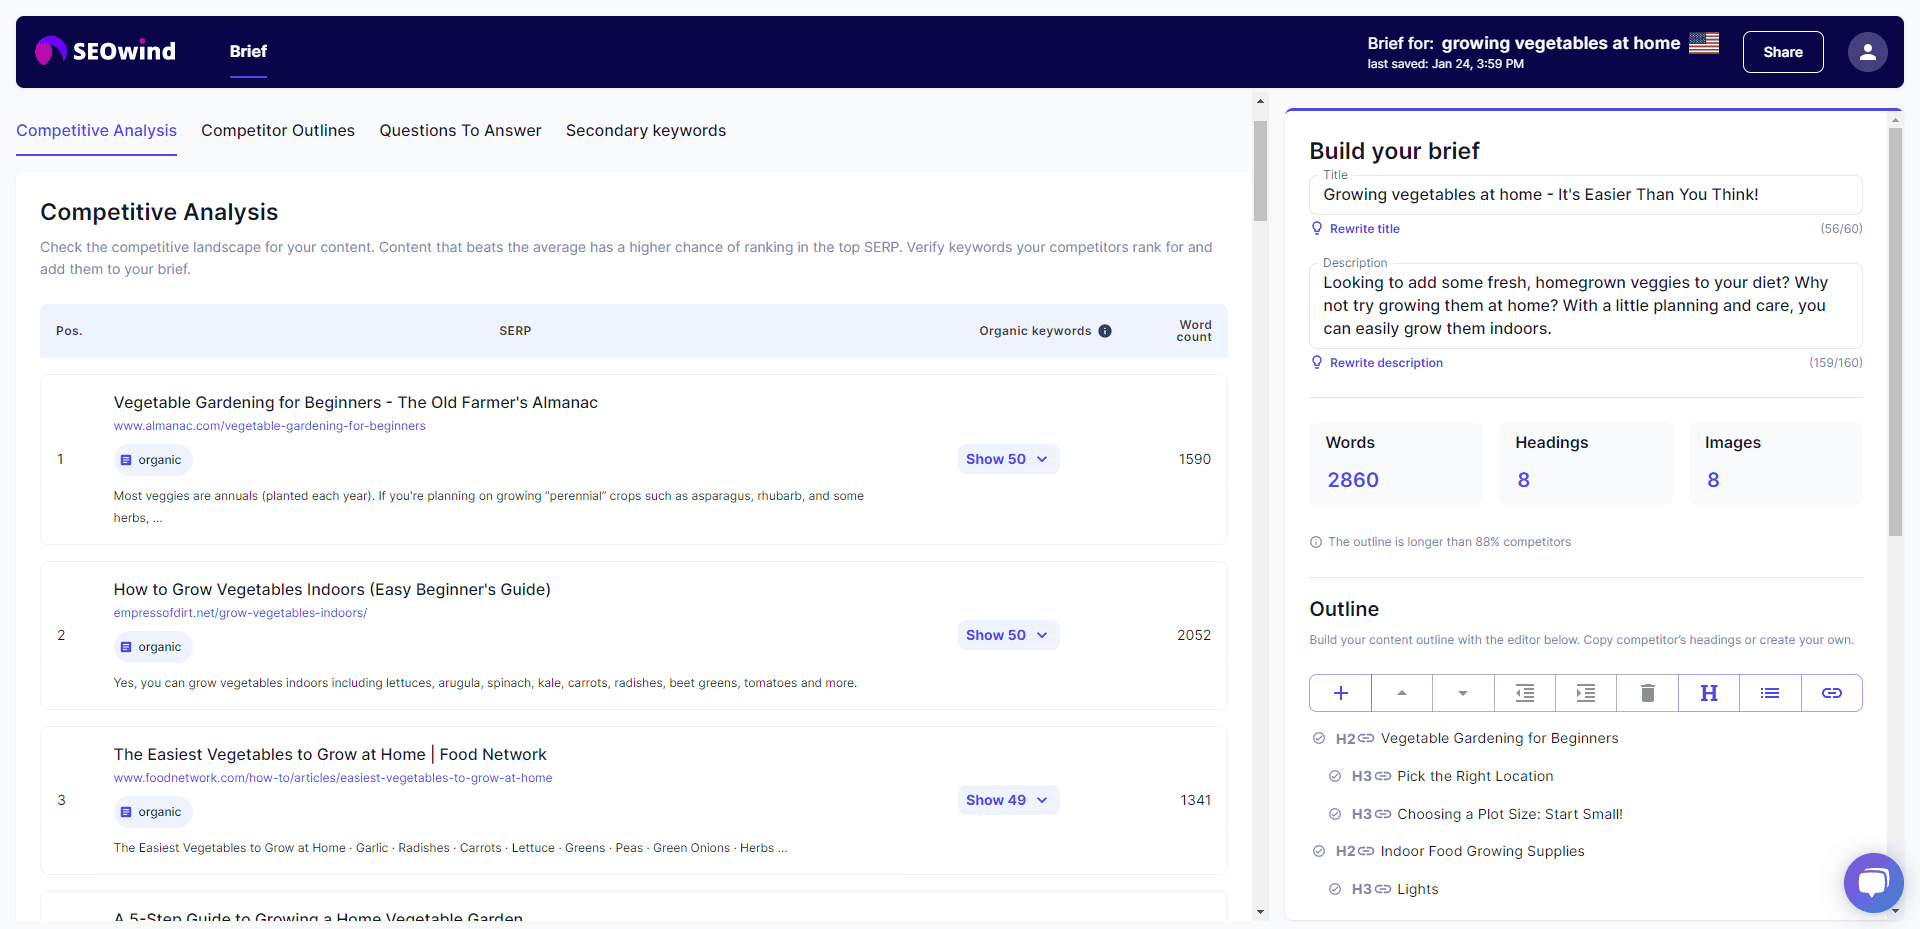Expand Show 50 keywords for Old Farmer's Almanac result
Viewport: 1920px width, 929px height.
click(x=1007, y=458)
